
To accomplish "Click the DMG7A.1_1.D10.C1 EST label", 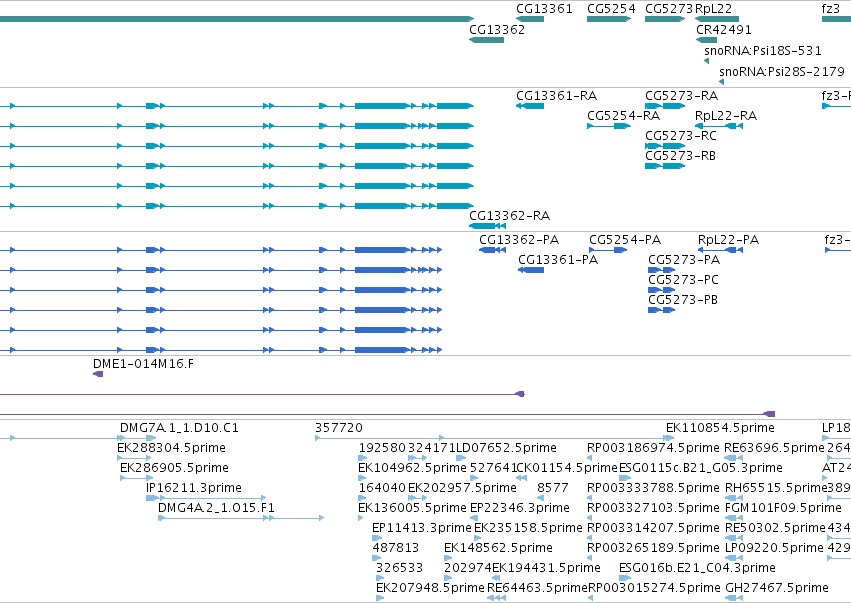I will point(179,428).
